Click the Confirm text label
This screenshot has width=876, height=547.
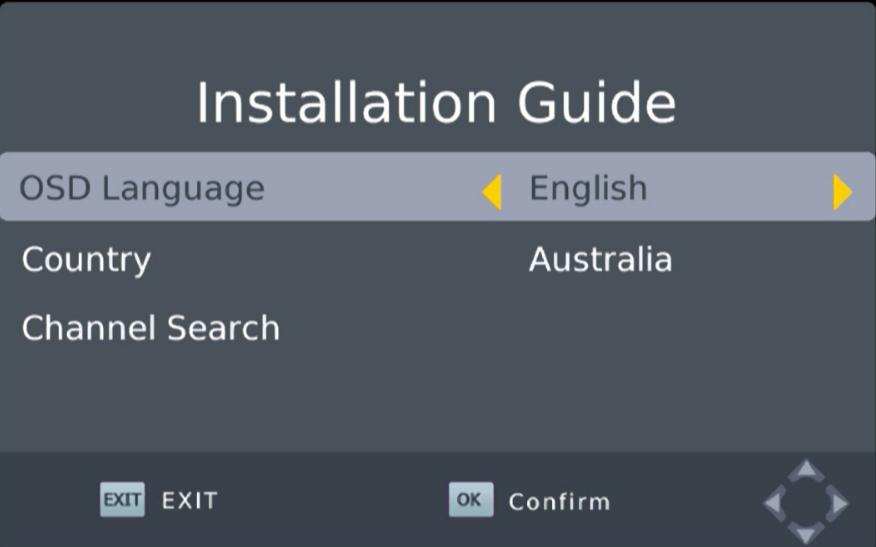[x=560, y=502]
